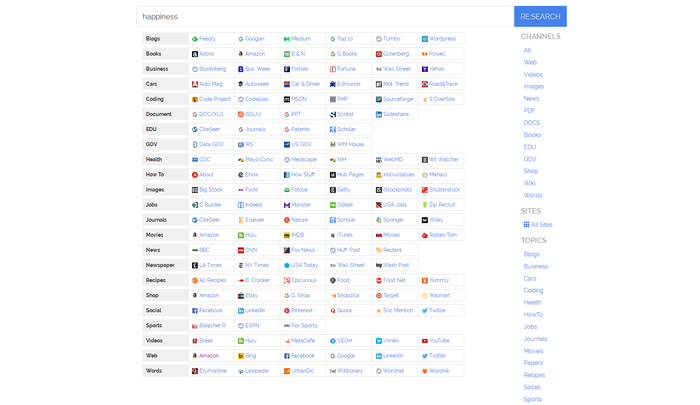Click the Pinterest icon in Social row

(287, 311)
